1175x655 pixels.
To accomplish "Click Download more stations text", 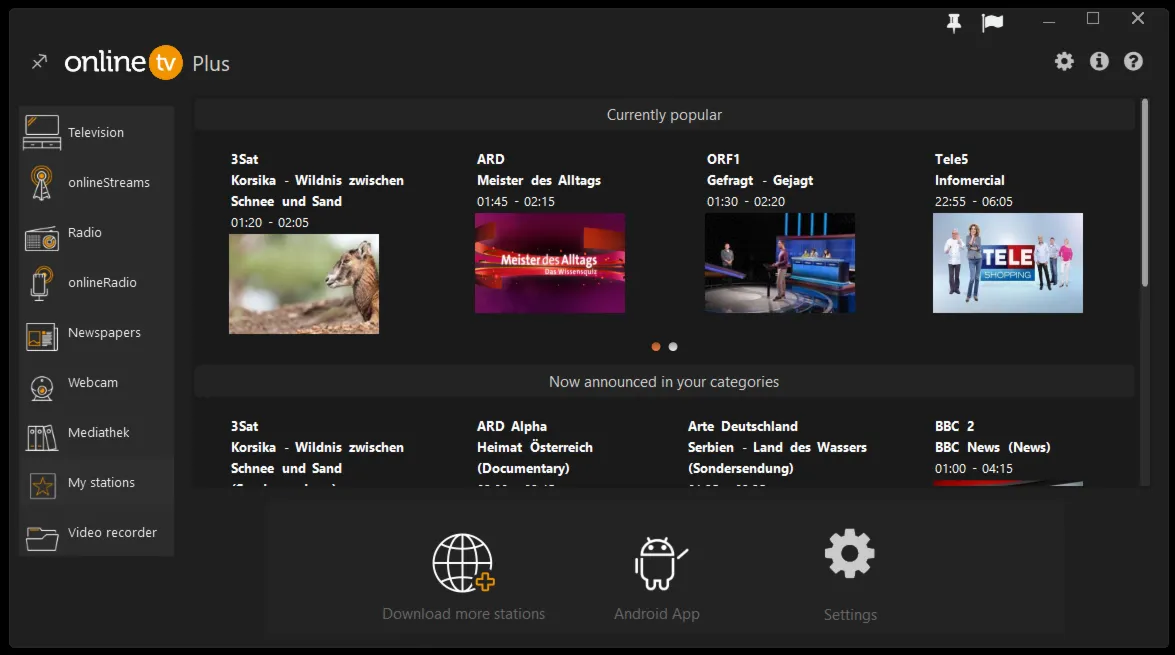I will (x=464, y=614).
